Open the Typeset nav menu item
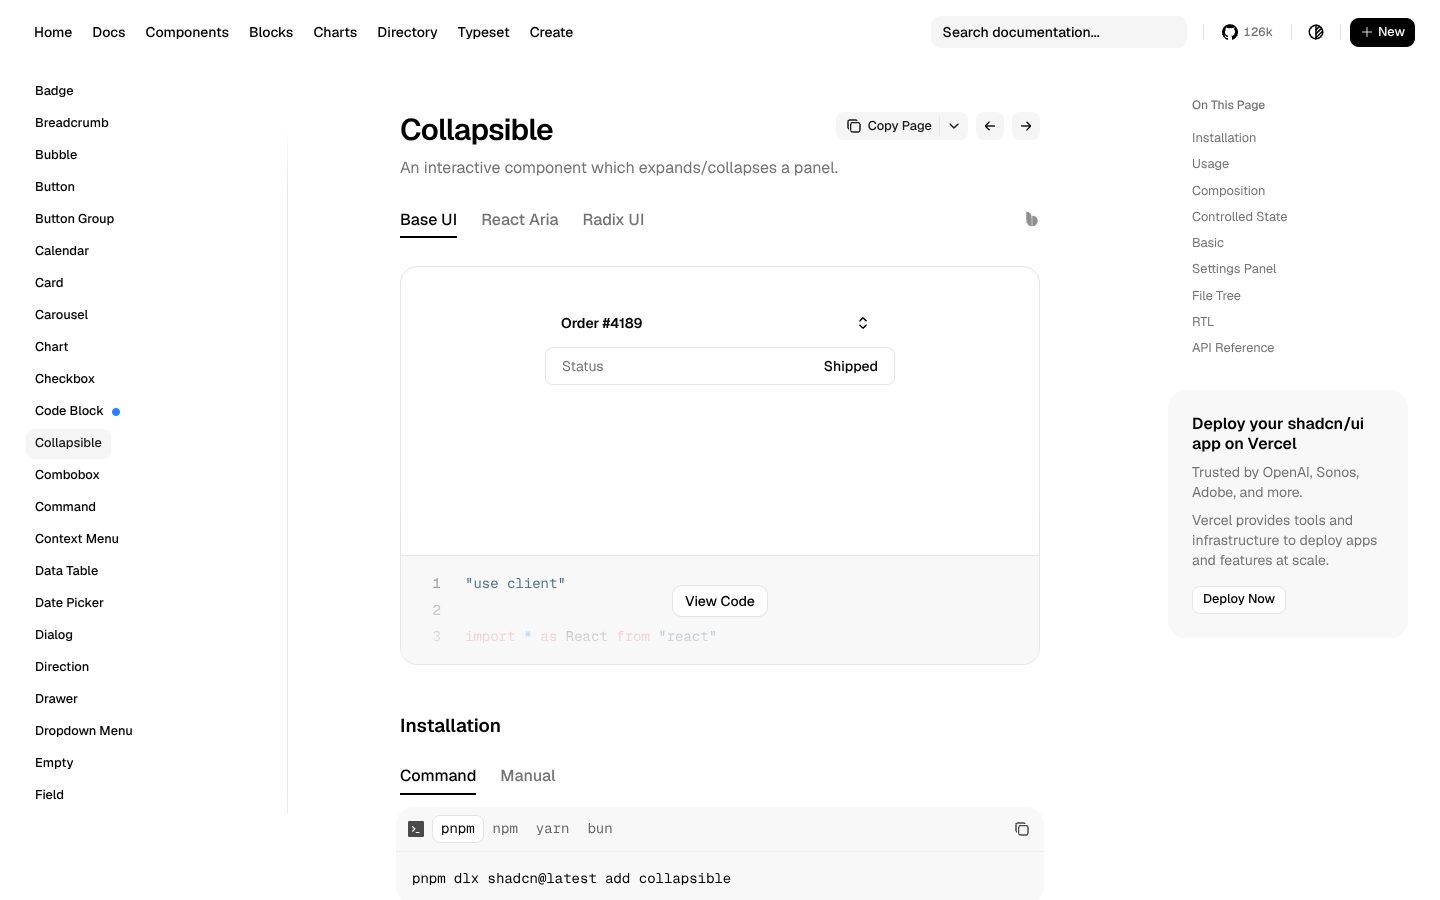The width and height of the screenshot is (1440, 900). 483,32
